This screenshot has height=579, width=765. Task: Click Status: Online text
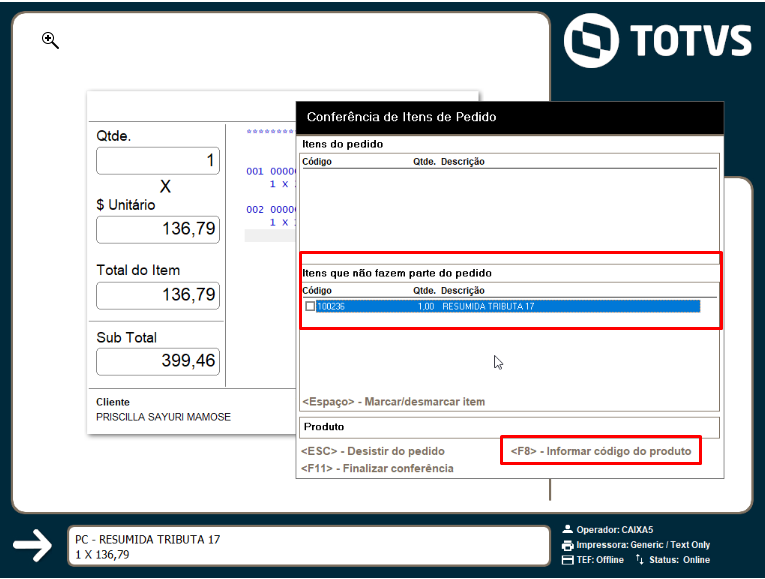click(679, 560)
